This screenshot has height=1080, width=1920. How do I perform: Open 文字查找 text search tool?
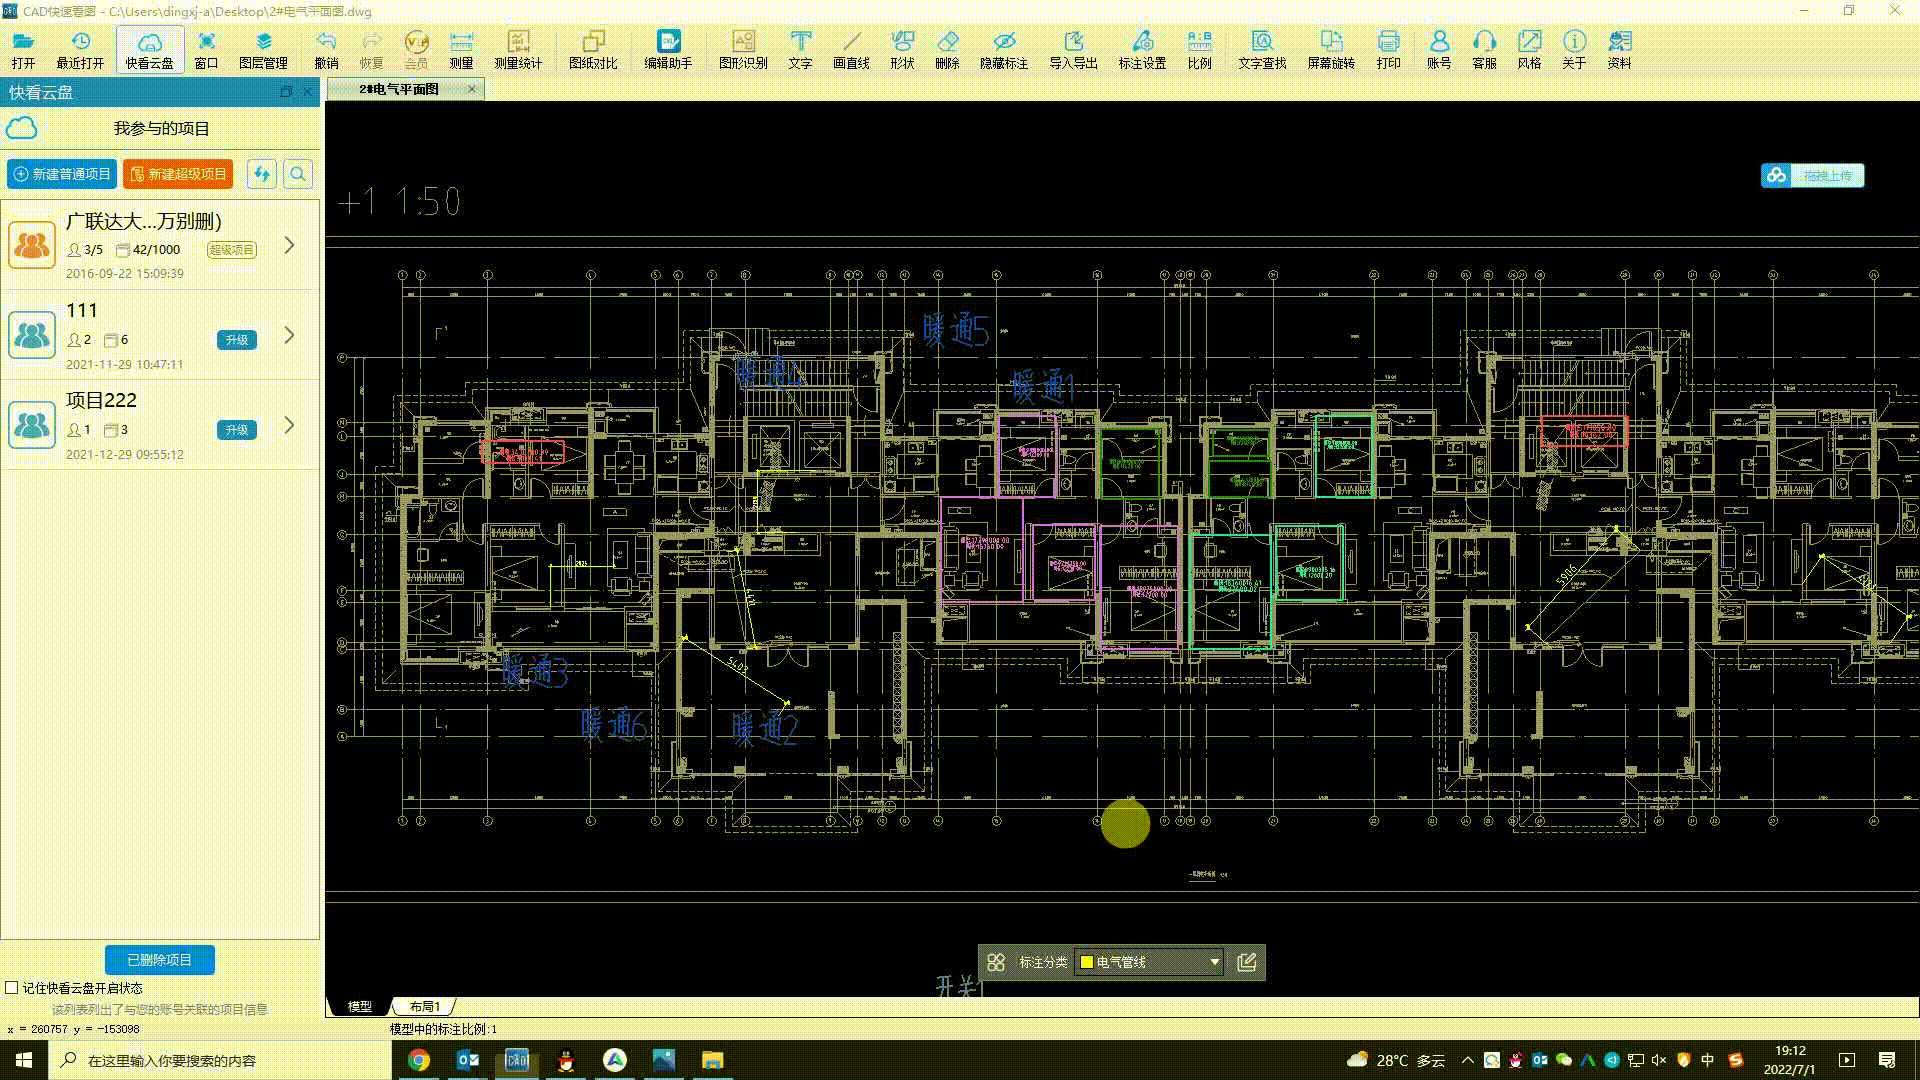[1262, 49]
